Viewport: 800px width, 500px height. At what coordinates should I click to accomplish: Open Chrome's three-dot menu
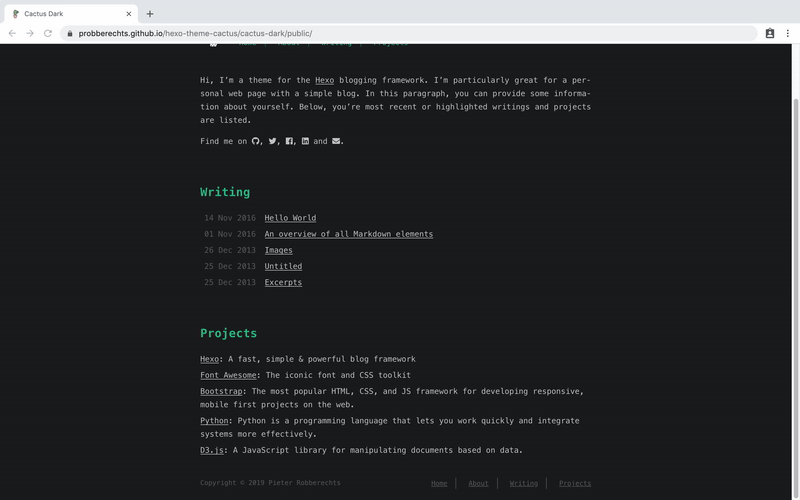pos(787,33)
